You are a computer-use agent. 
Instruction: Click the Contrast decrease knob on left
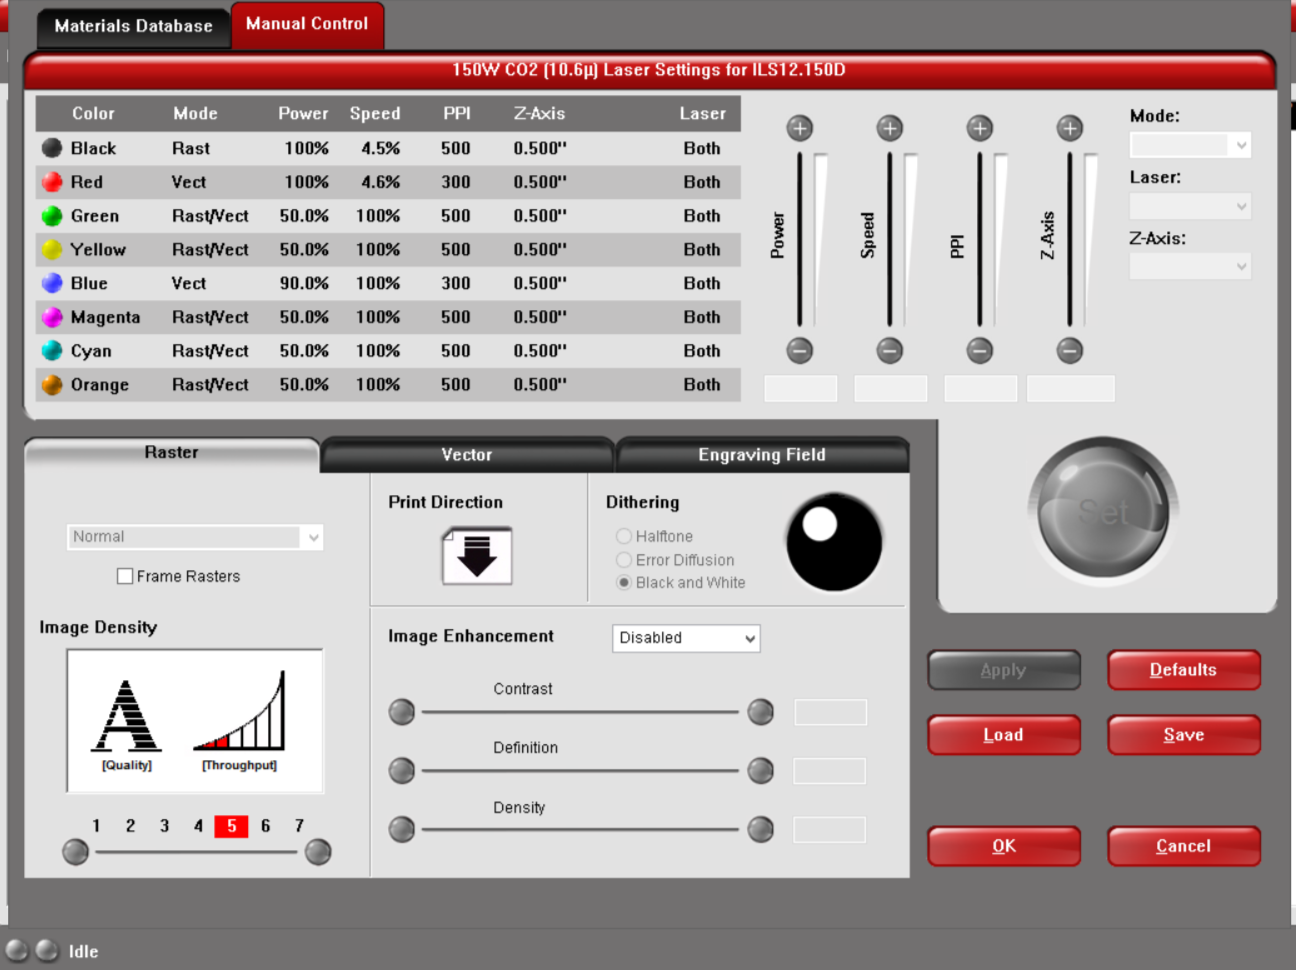(x=402, y=712)
